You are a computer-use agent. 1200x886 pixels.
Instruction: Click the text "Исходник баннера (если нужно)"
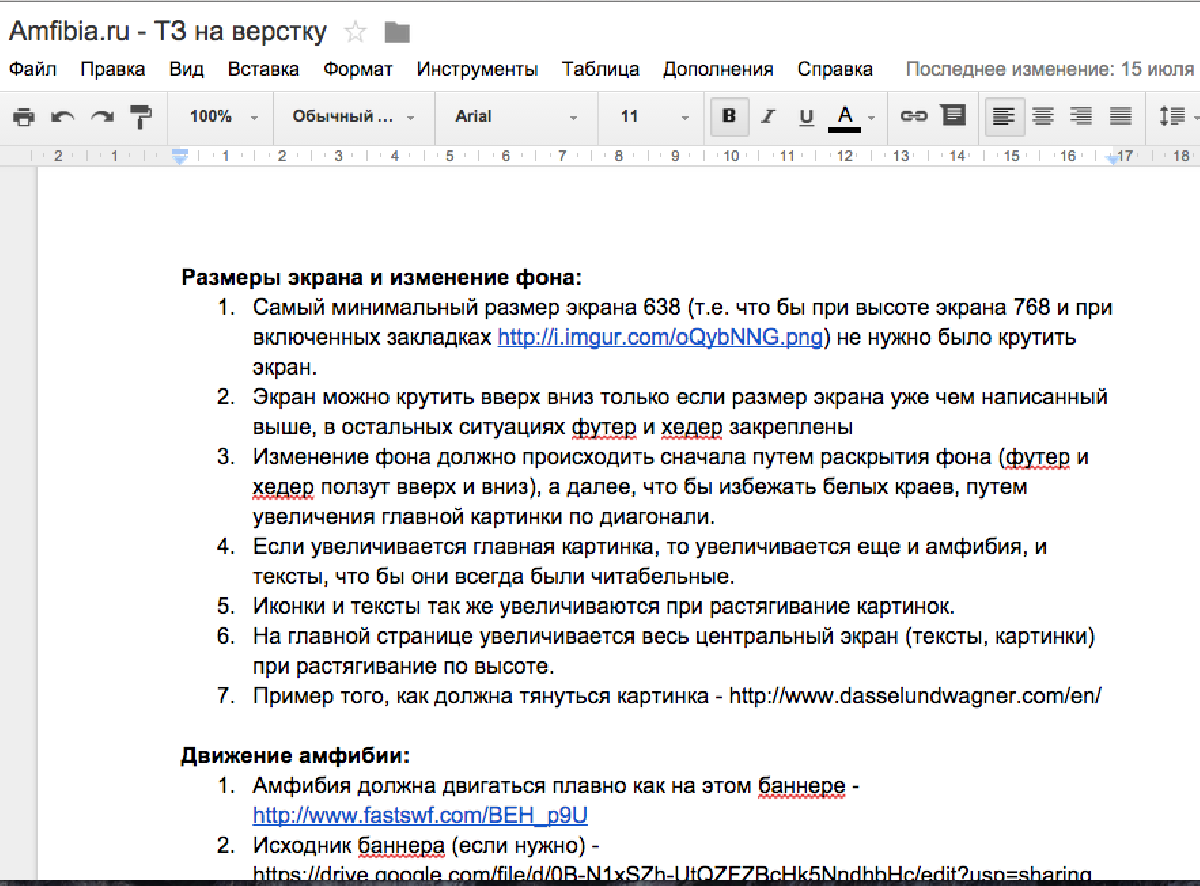[x=415, y=845]
